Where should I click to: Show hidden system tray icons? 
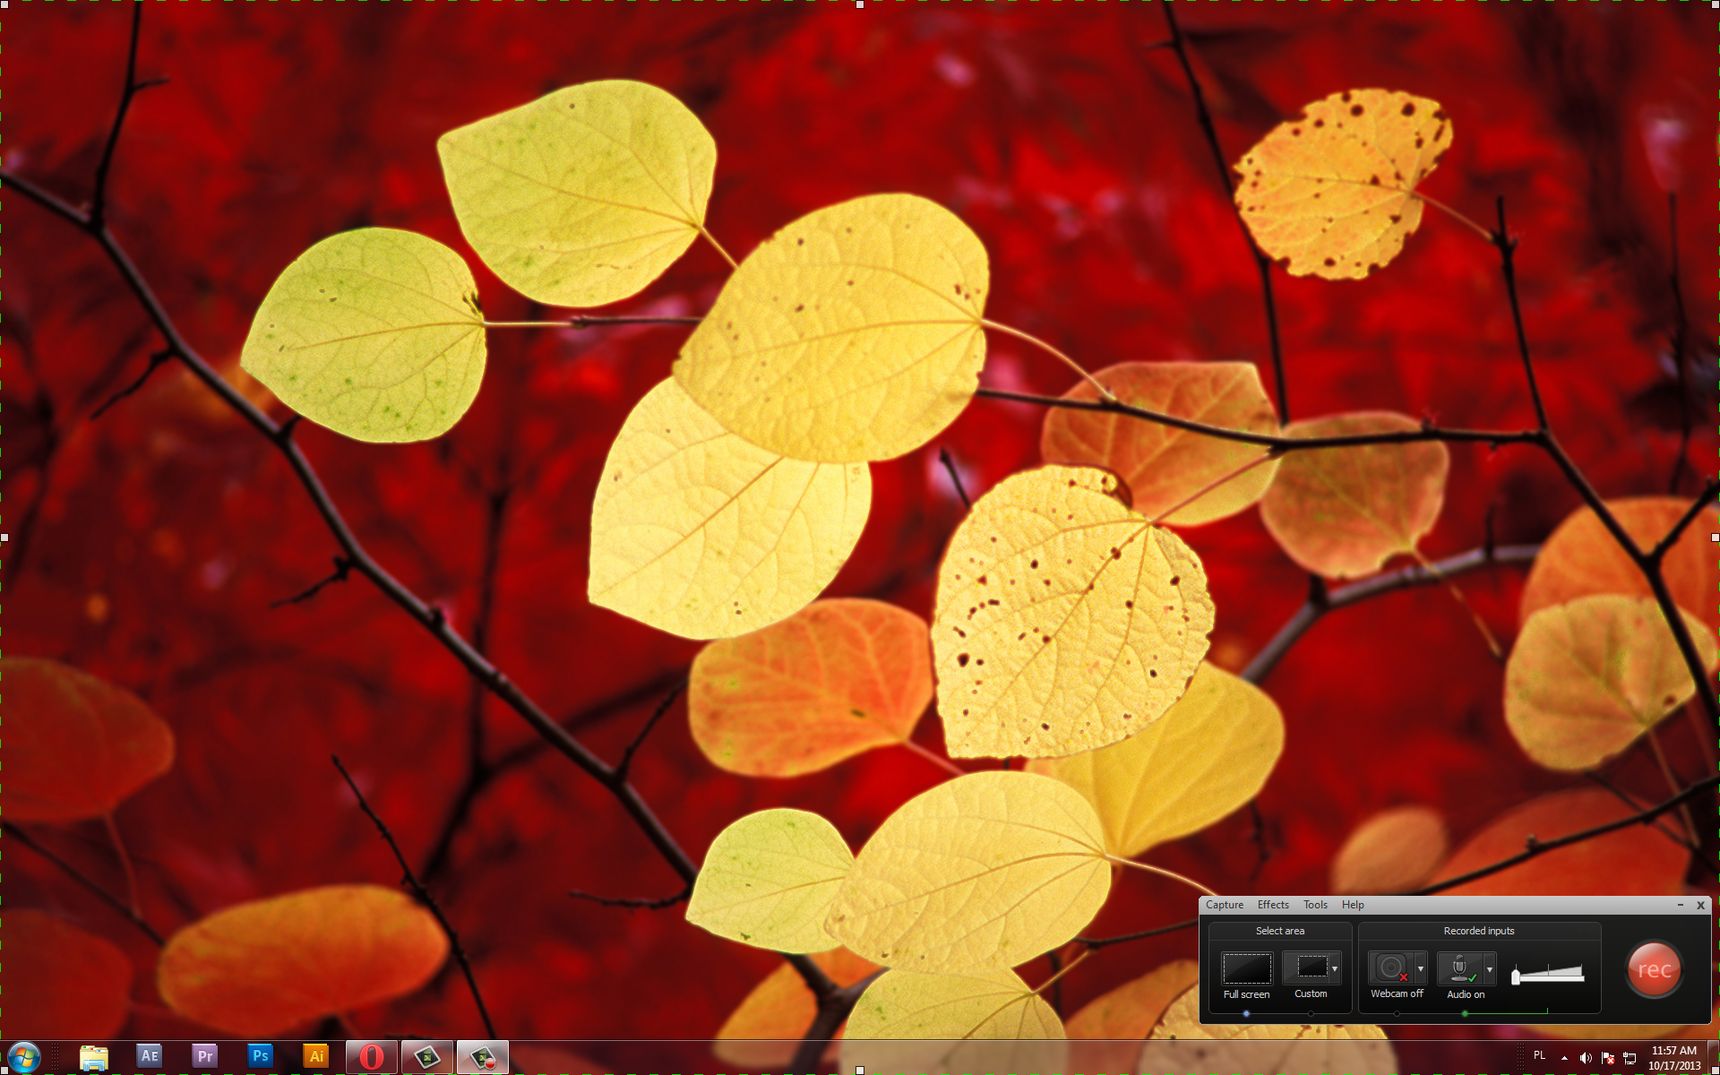click(1564, 1058)
